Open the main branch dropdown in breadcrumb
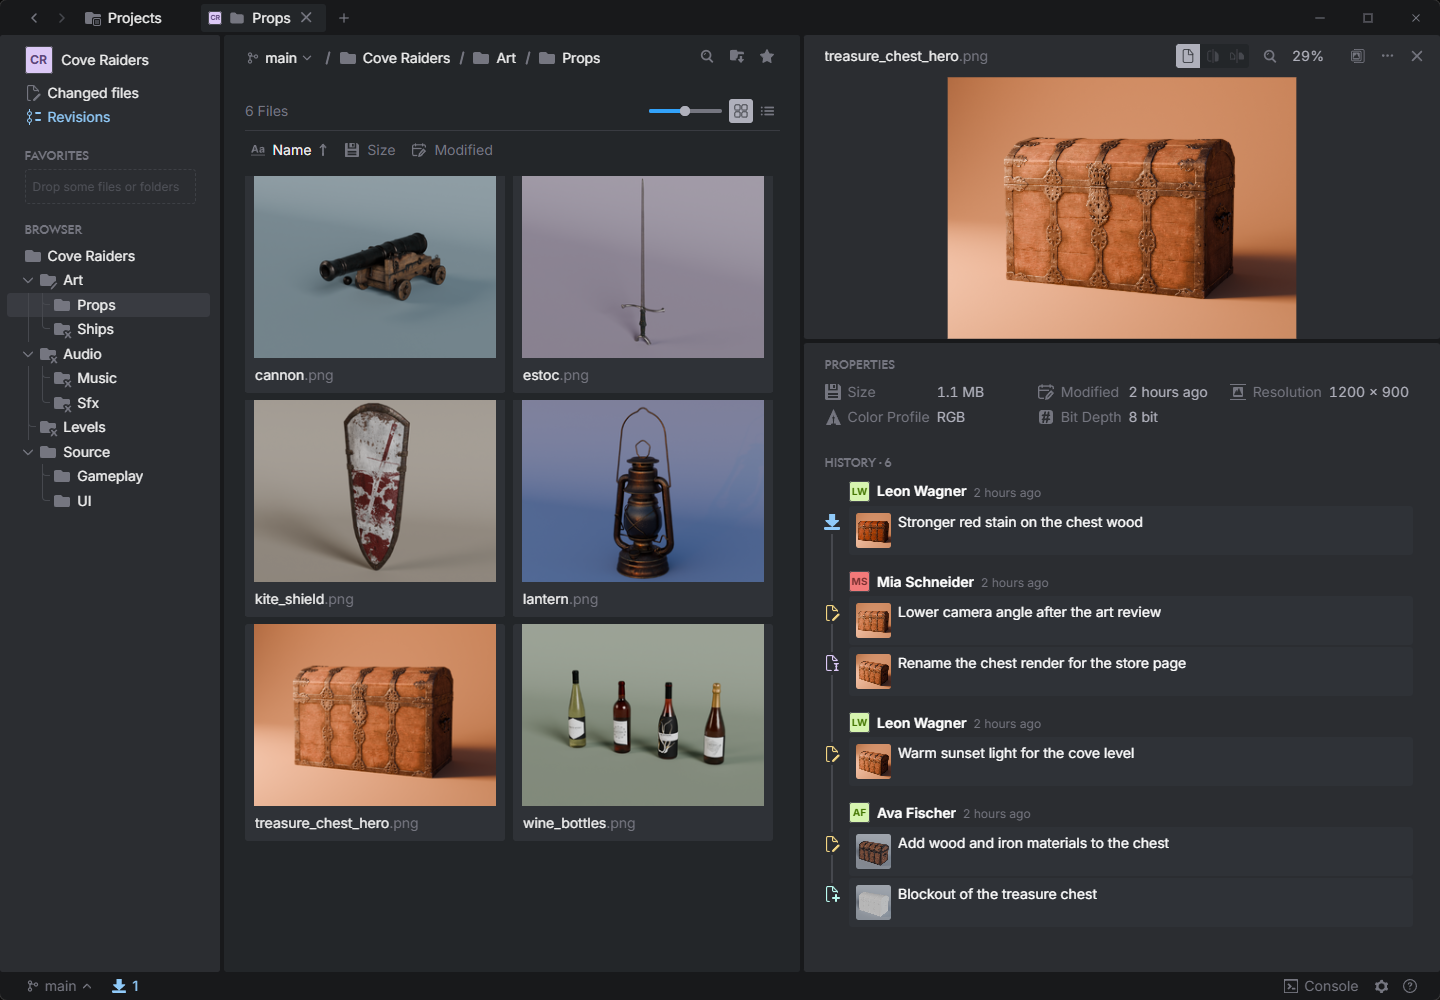The width and height of the screenshot is (1440, 1000). click(280, 58)
